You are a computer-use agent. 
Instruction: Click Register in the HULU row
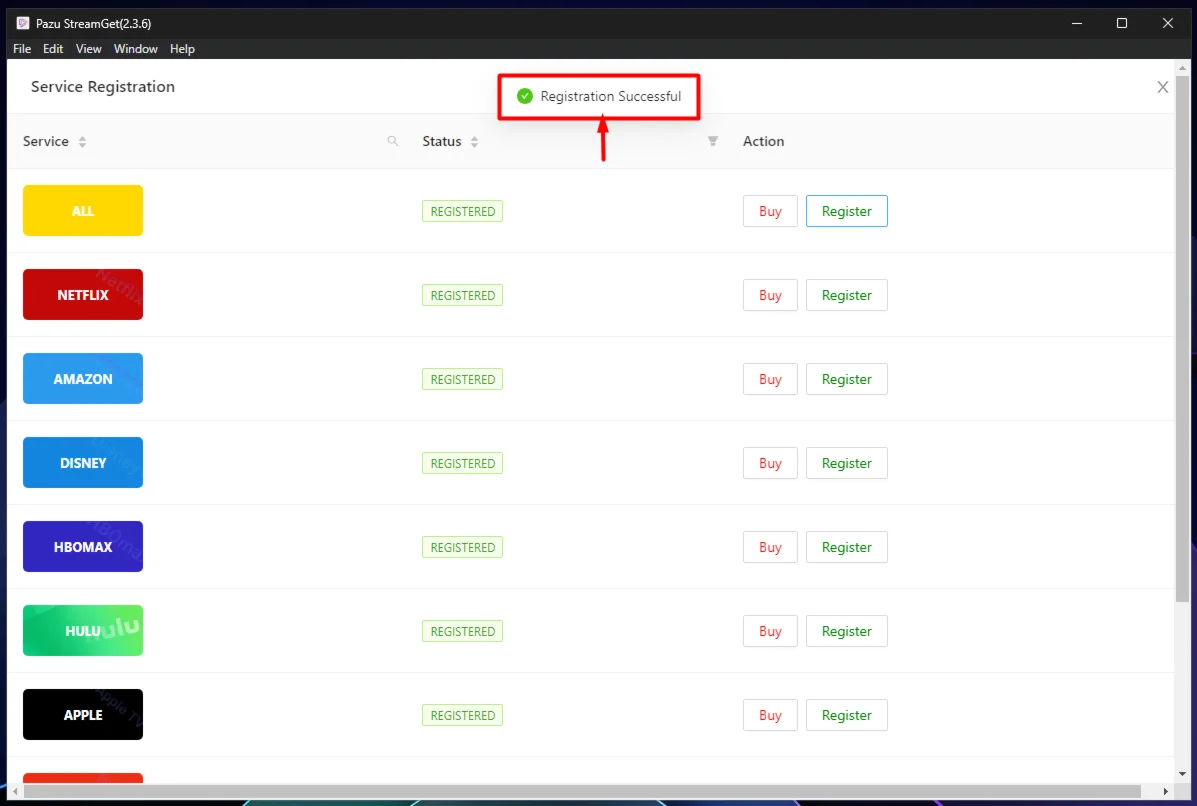click(847, 631)
